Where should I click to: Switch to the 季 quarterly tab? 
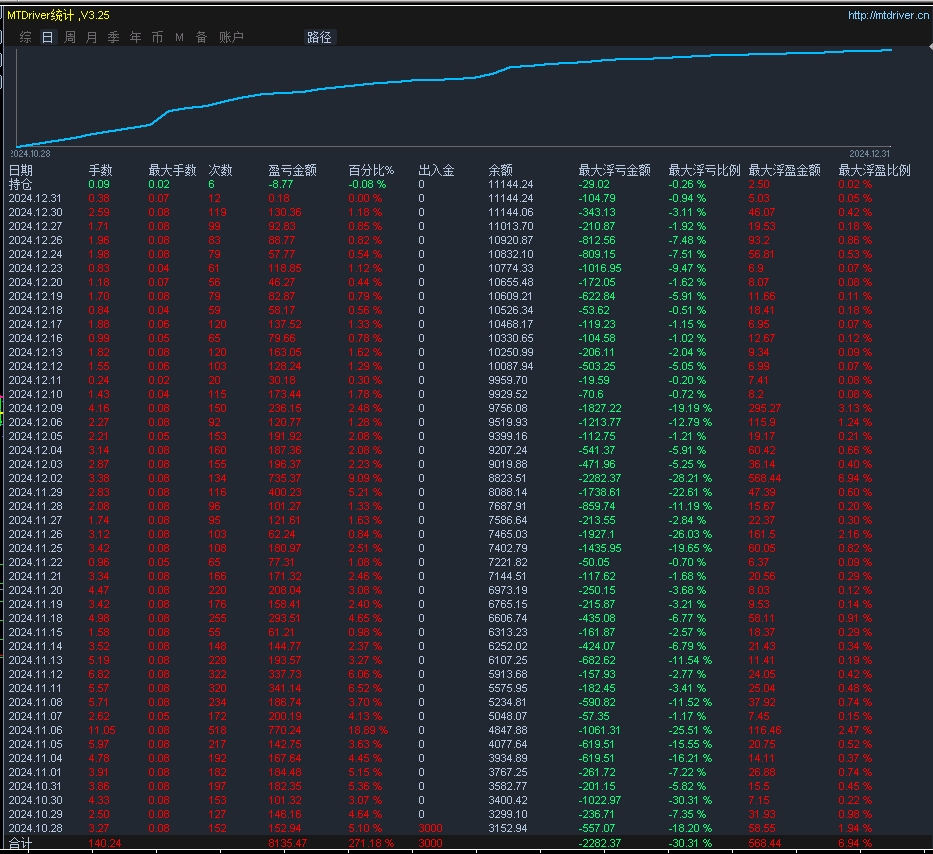coord(114,37)
